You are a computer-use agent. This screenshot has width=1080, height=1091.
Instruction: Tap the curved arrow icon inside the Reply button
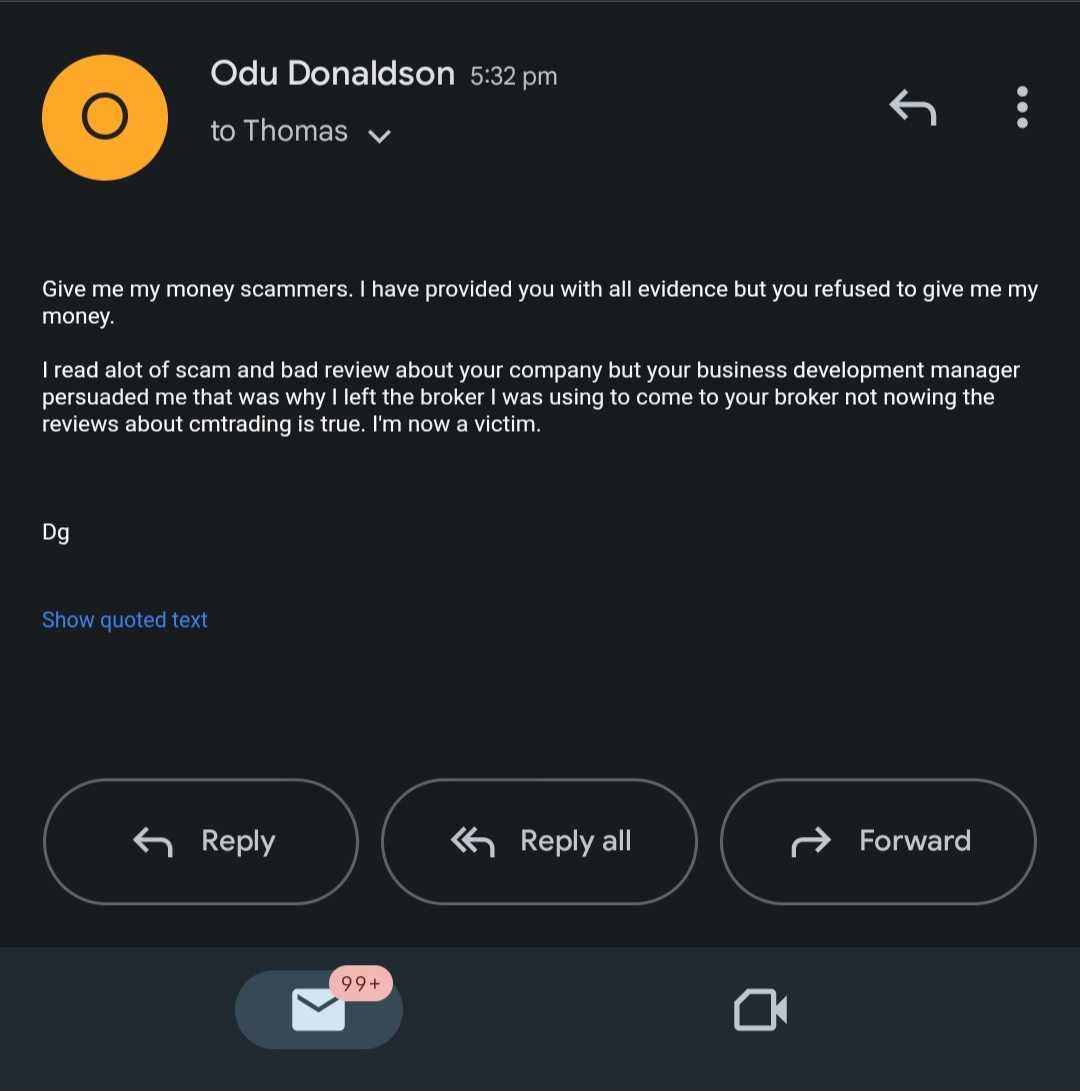(153, 842)
